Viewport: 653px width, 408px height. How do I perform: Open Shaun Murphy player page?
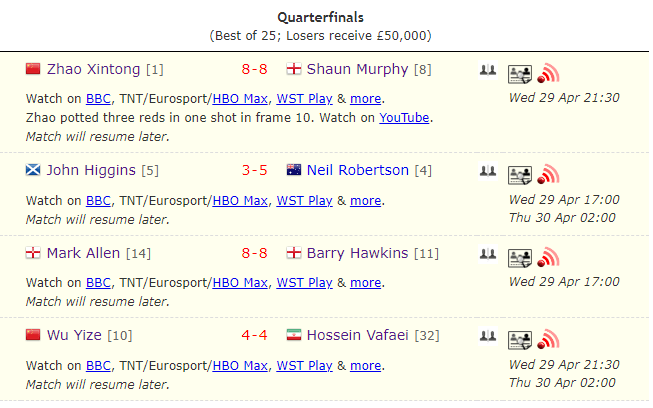click(357, 69)
